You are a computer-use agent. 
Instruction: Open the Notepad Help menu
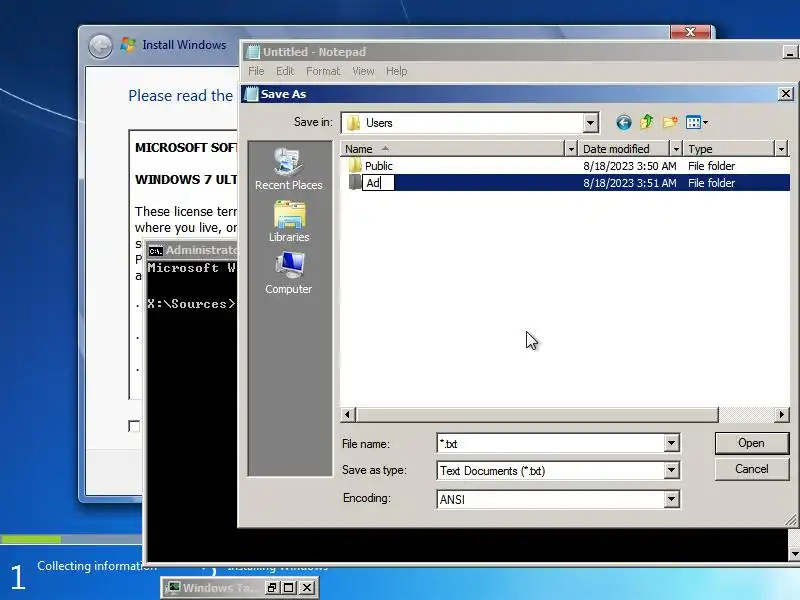[396, 71]
